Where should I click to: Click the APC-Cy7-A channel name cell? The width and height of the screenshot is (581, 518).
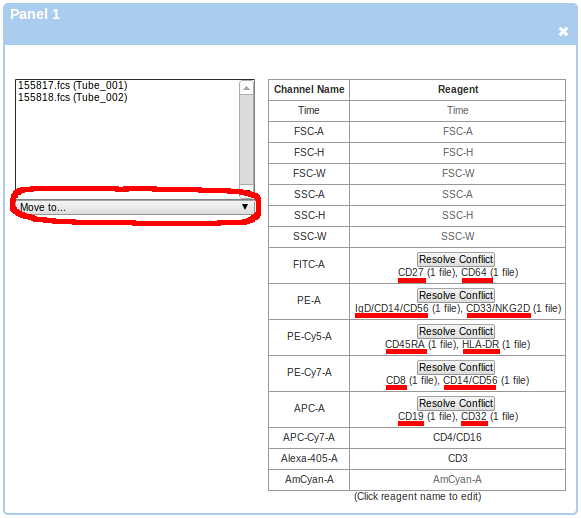pos(309,437)
